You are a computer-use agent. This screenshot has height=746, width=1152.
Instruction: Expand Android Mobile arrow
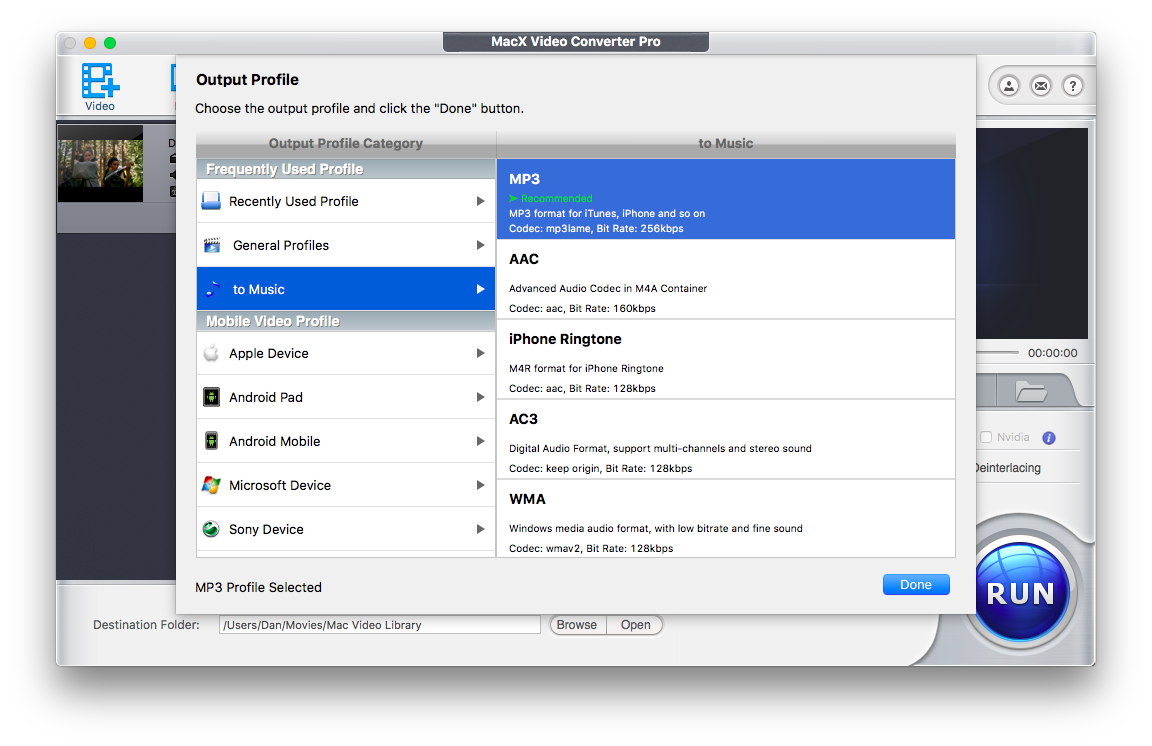[x=480, y=441]
